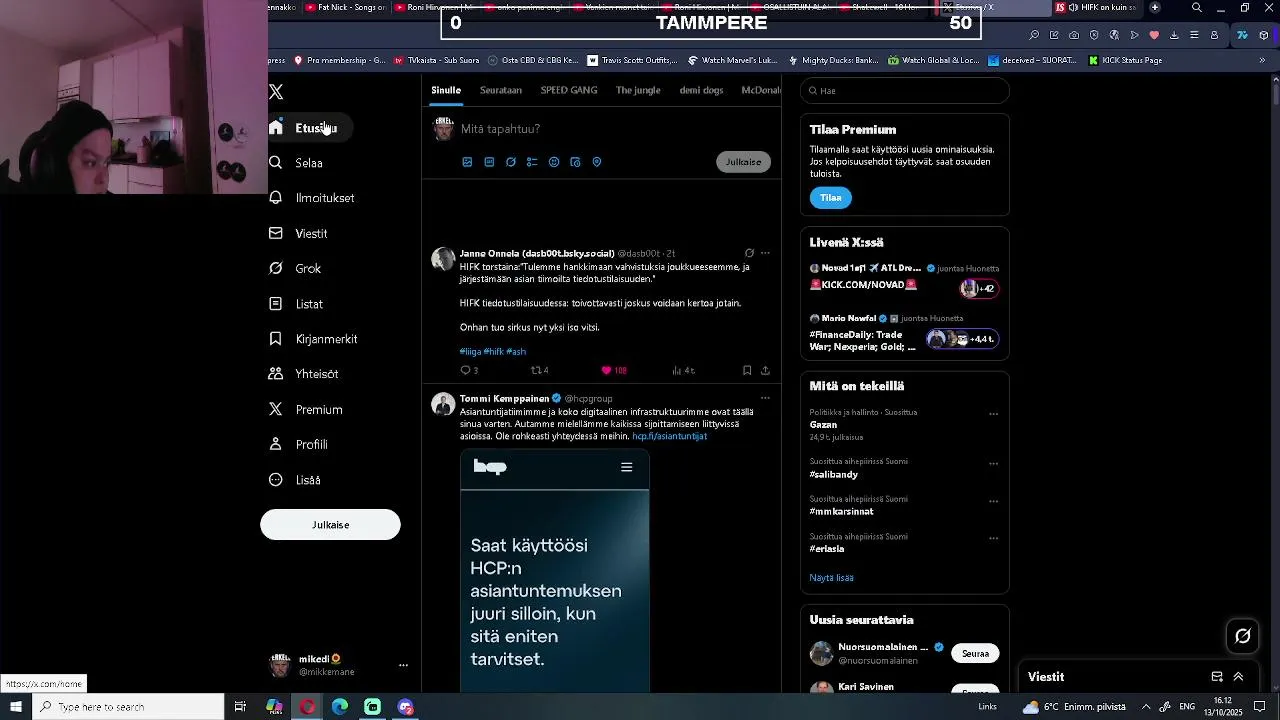Share Janne Onnela's post

point(765,370)
